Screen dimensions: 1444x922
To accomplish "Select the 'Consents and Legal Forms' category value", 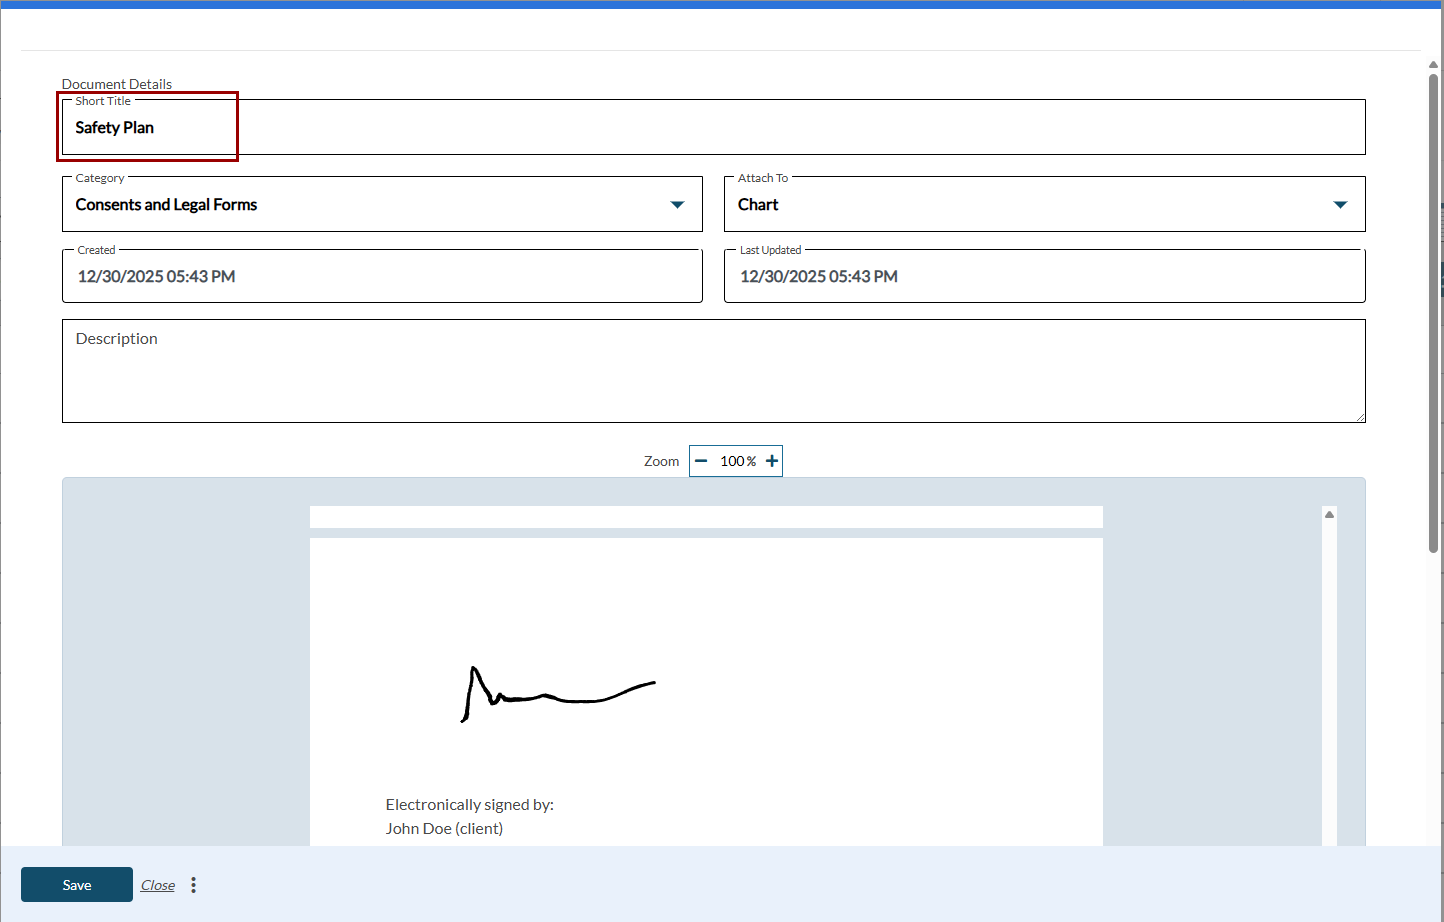I will [x=166, y=205].
